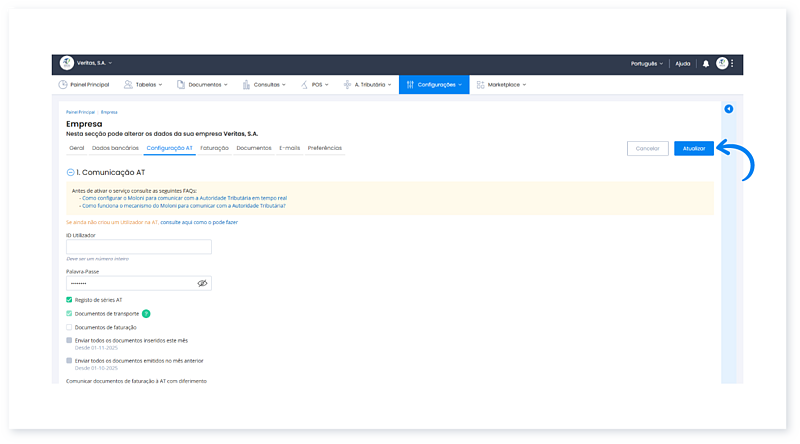Screen dimensions: 800x444
Task: Open the user avatar menu
Action: click(722, 63)
